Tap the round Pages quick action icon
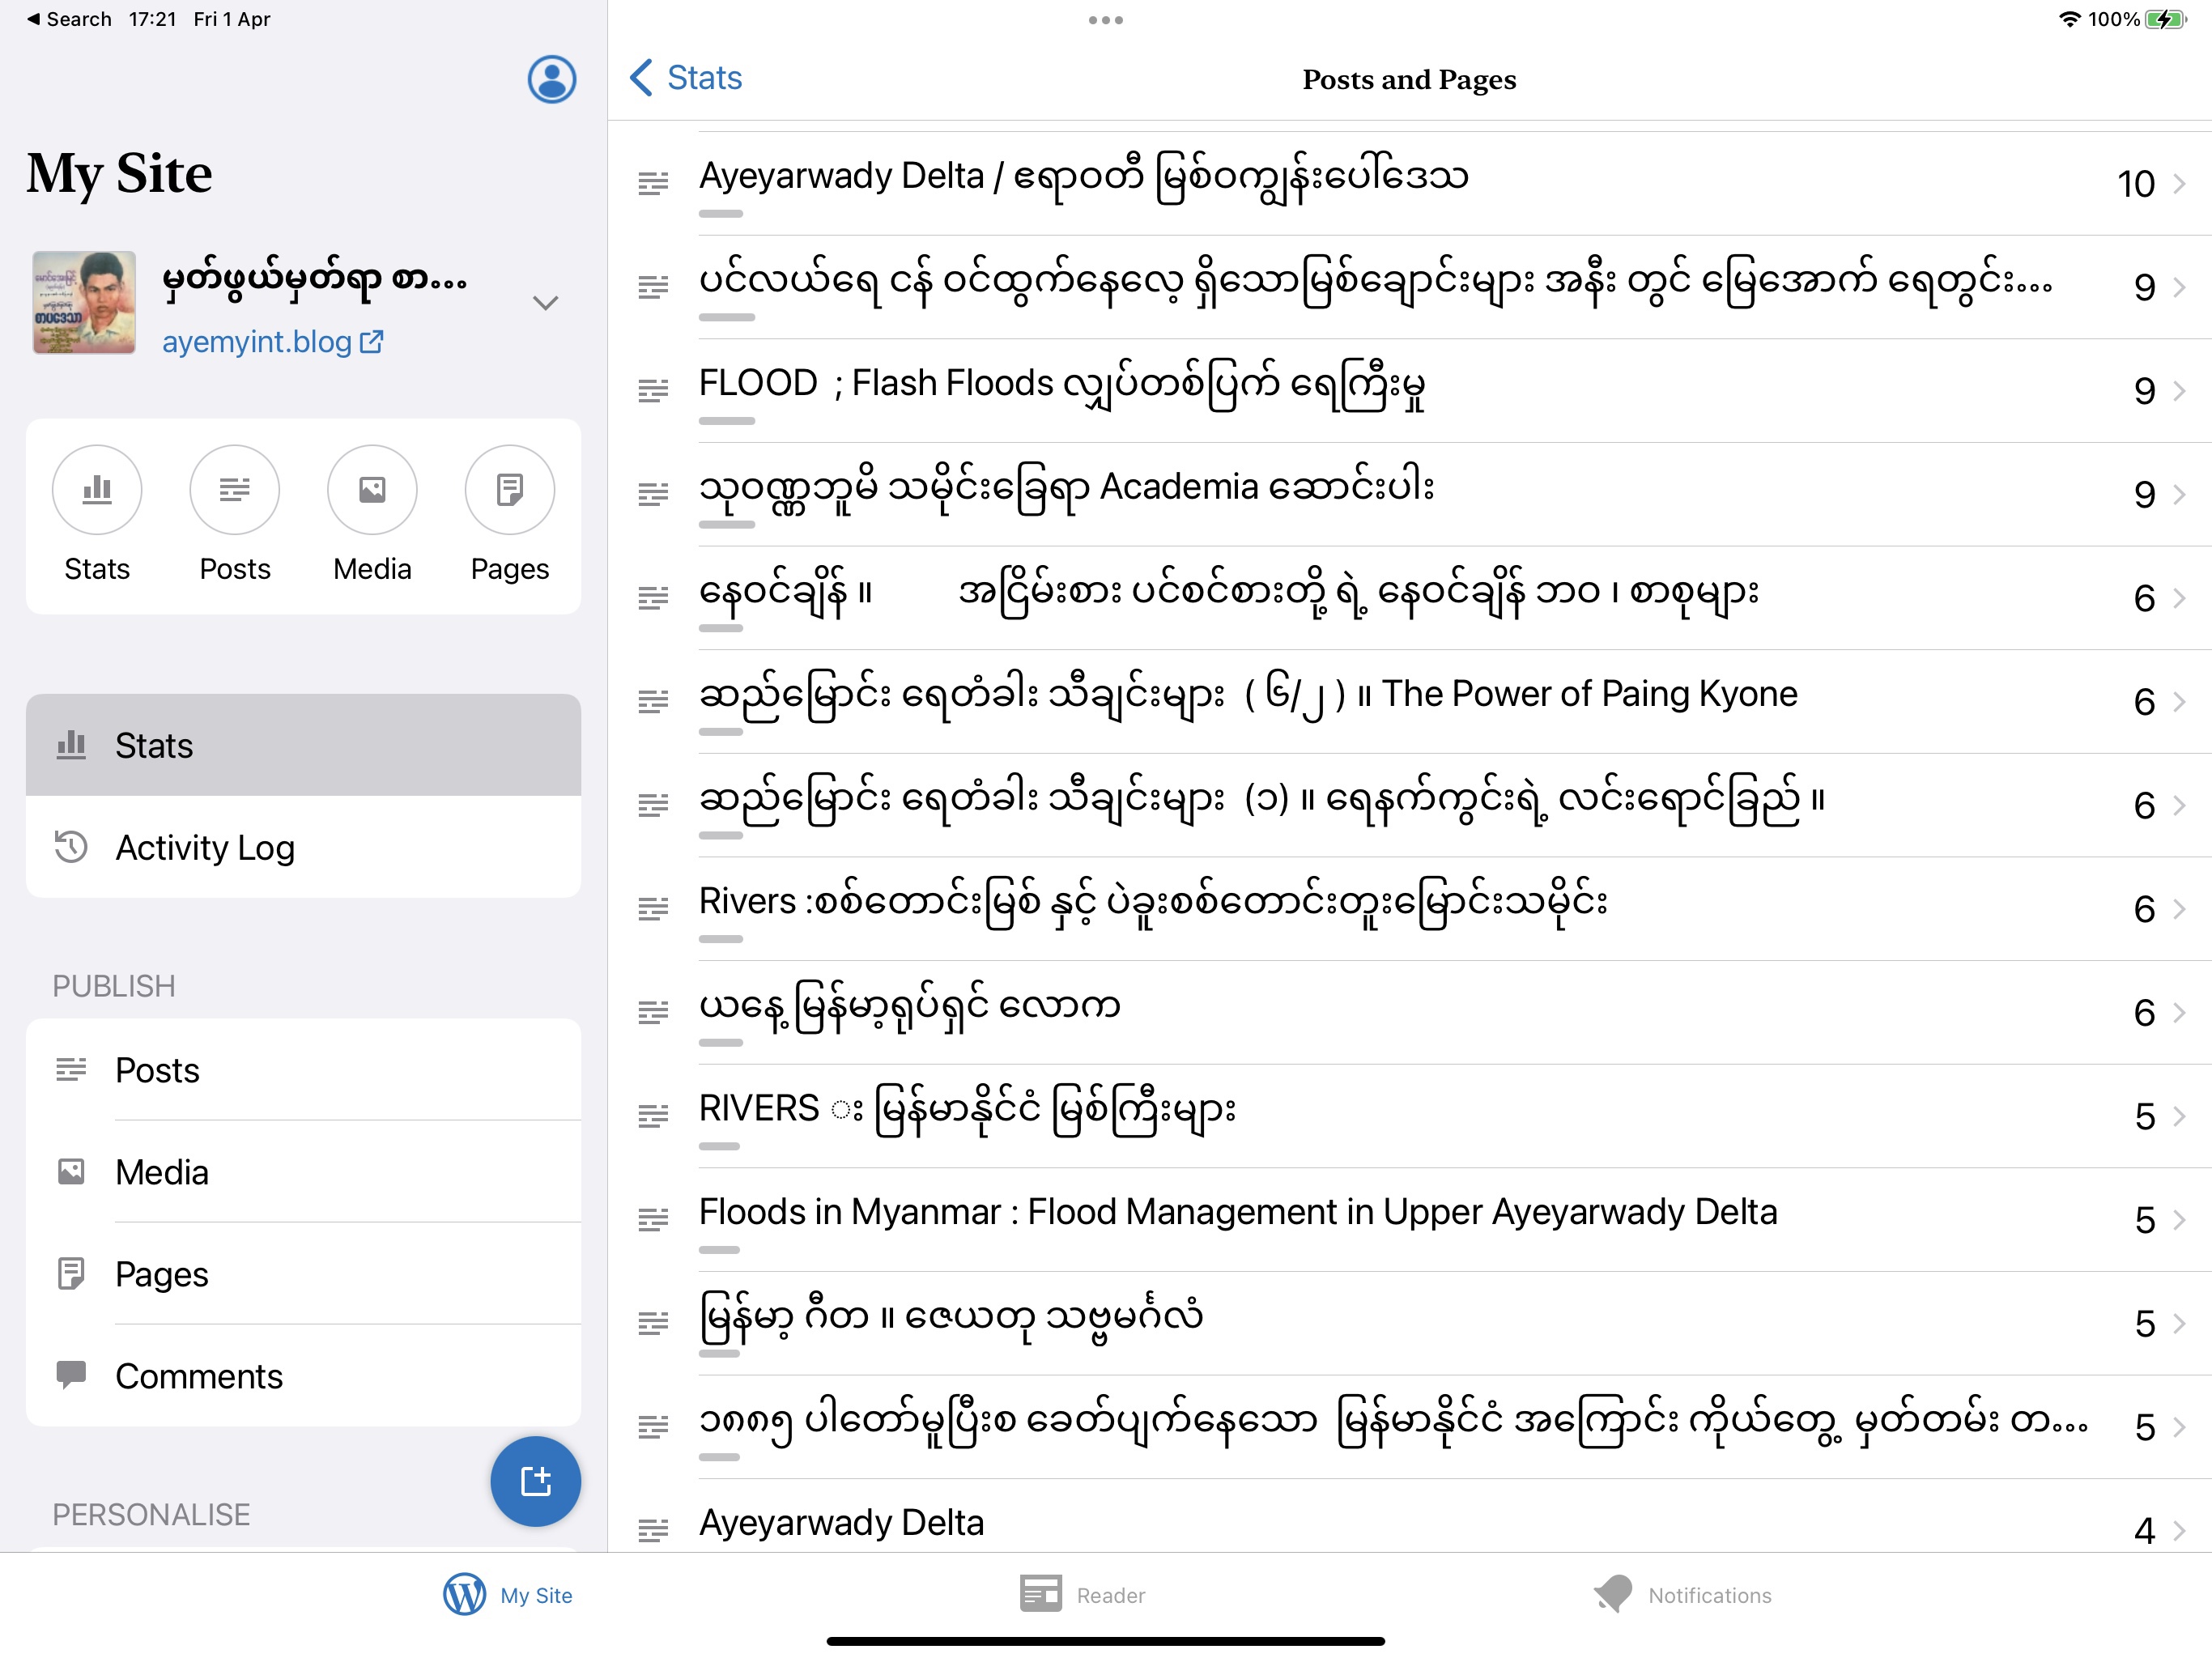 coord(509,490)
